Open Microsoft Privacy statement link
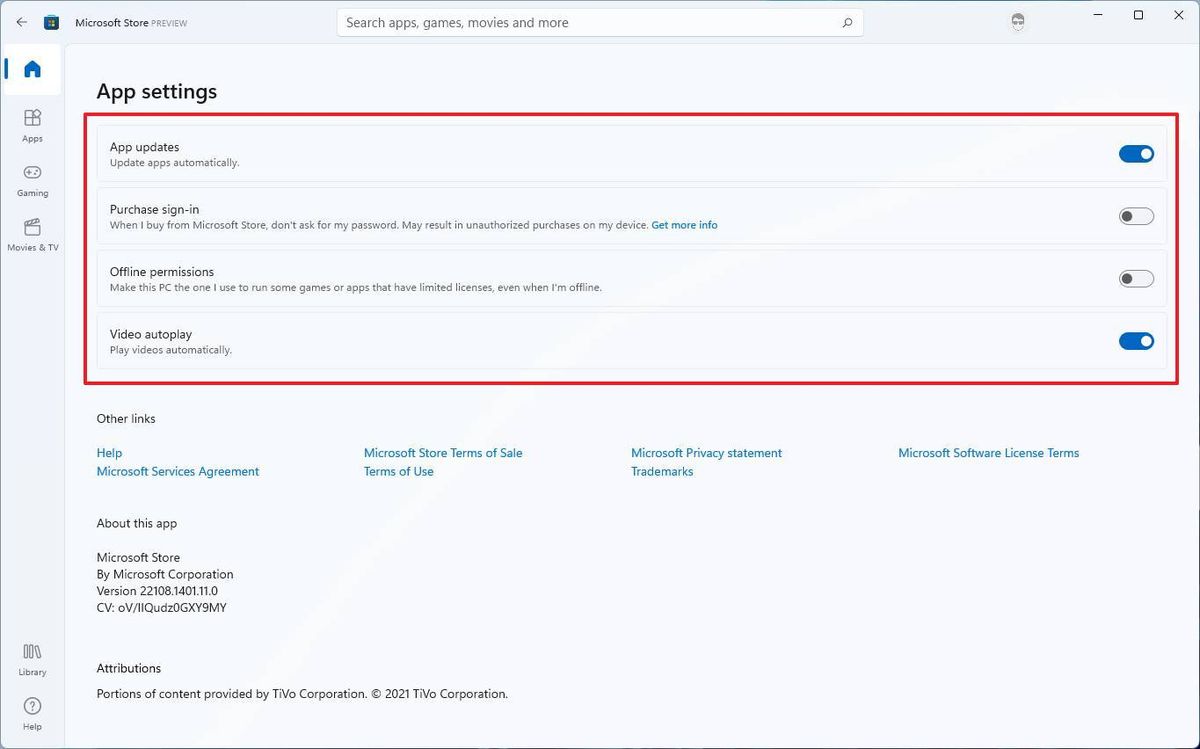This screenshot has height=749, width=1200. click(x=706, y=453)
